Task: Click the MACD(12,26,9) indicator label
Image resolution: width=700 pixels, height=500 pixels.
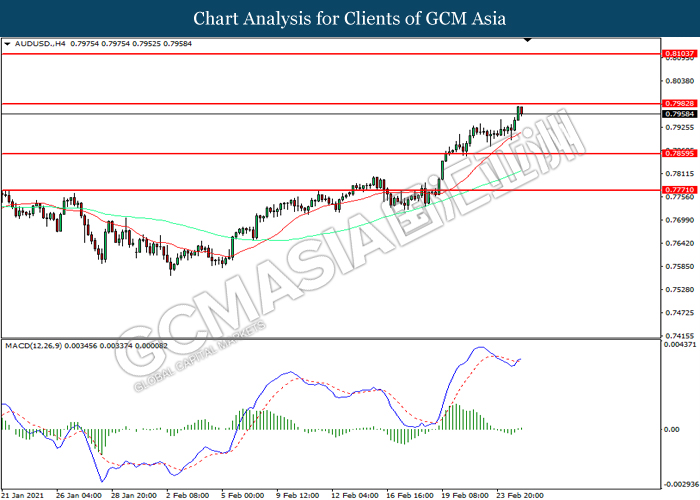Action: pyautogui.click(x=34, y=346)
